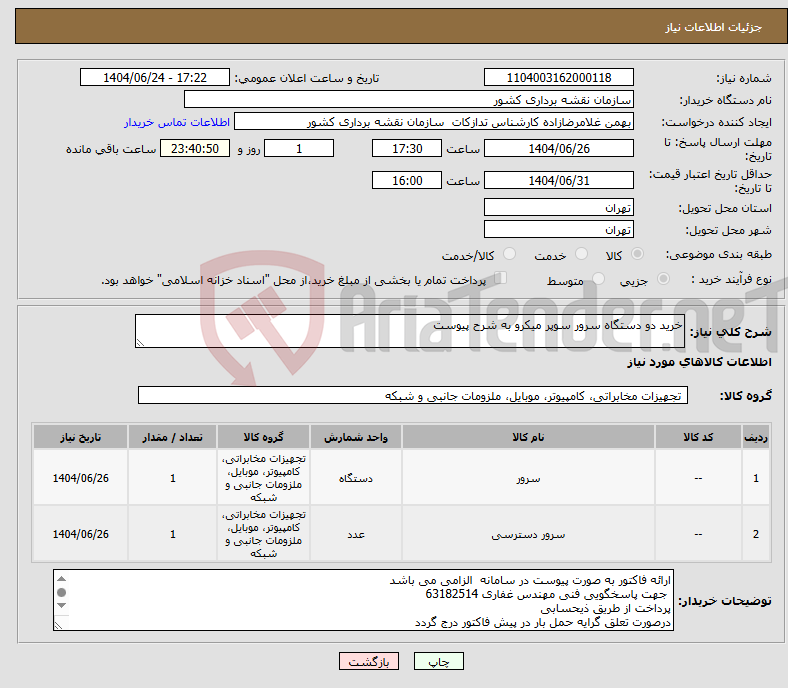
Task: Click the تاریخ نیاز column header
Action: coord(80,437)
